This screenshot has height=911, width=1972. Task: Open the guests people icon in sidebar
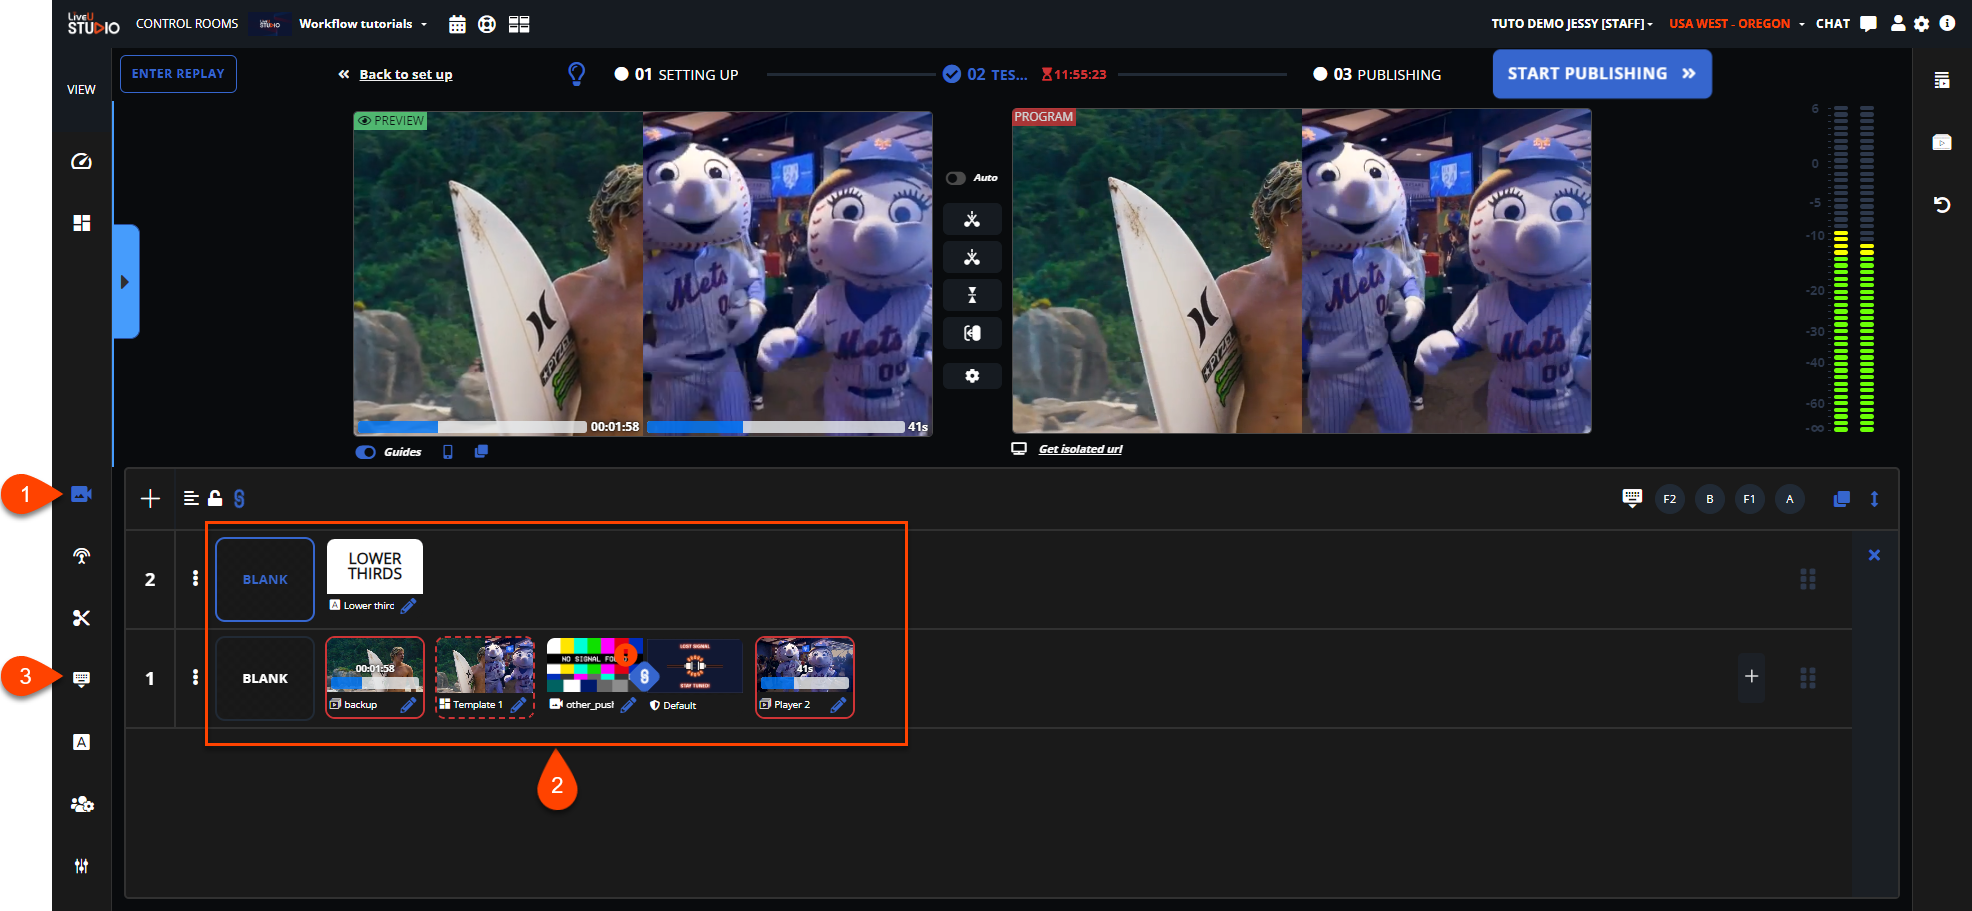tap(82, 804)
